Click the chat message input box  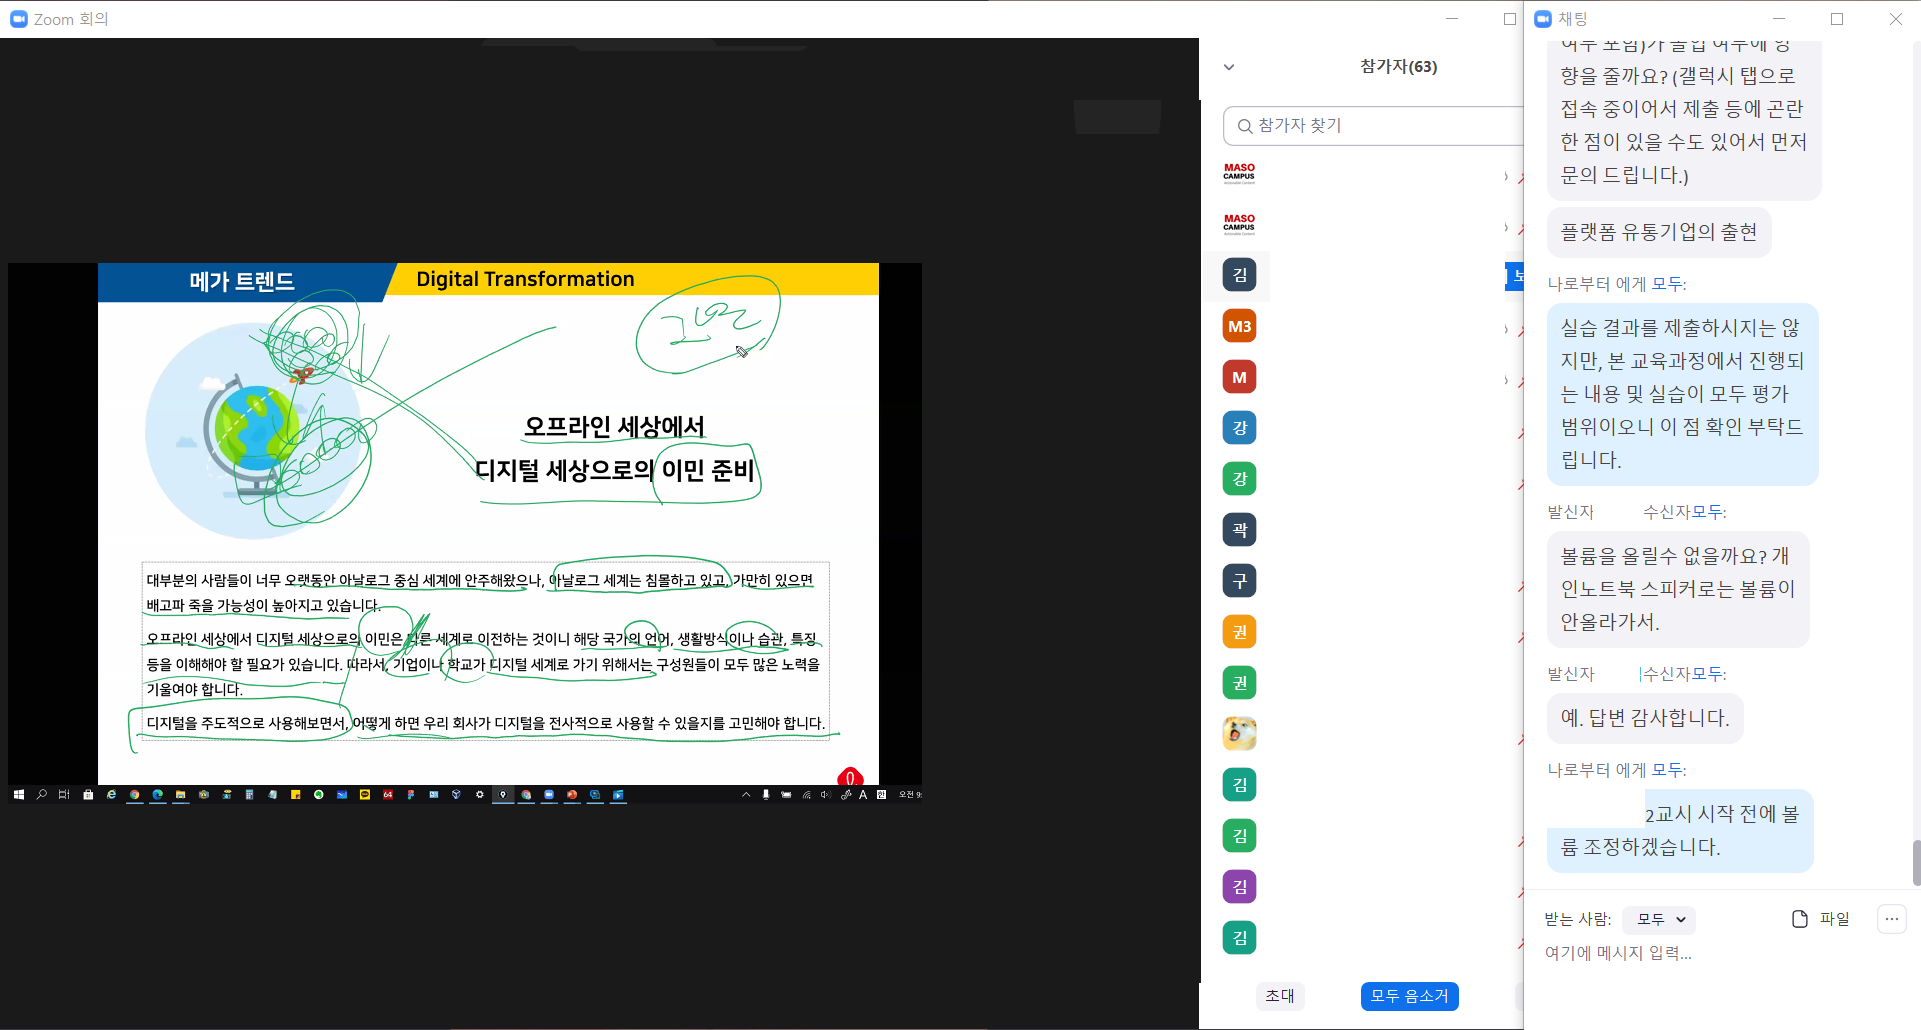pos(1700,953)
